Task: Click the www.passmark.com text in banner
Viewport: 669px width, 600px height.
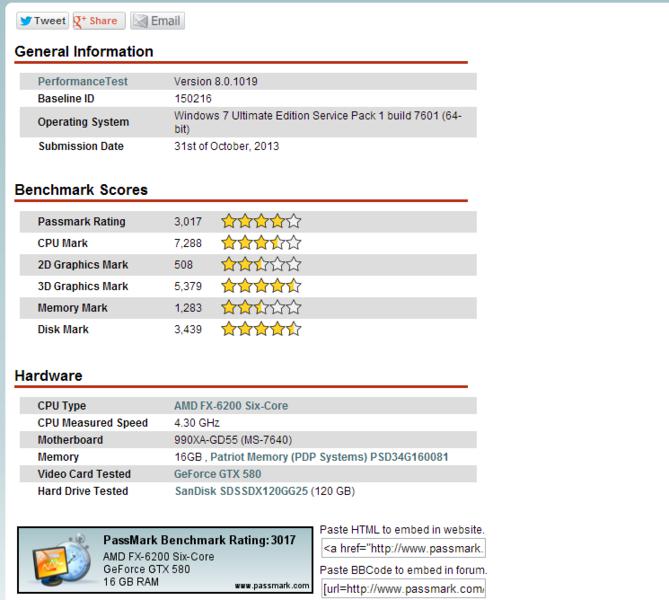Action: (272, 585)
